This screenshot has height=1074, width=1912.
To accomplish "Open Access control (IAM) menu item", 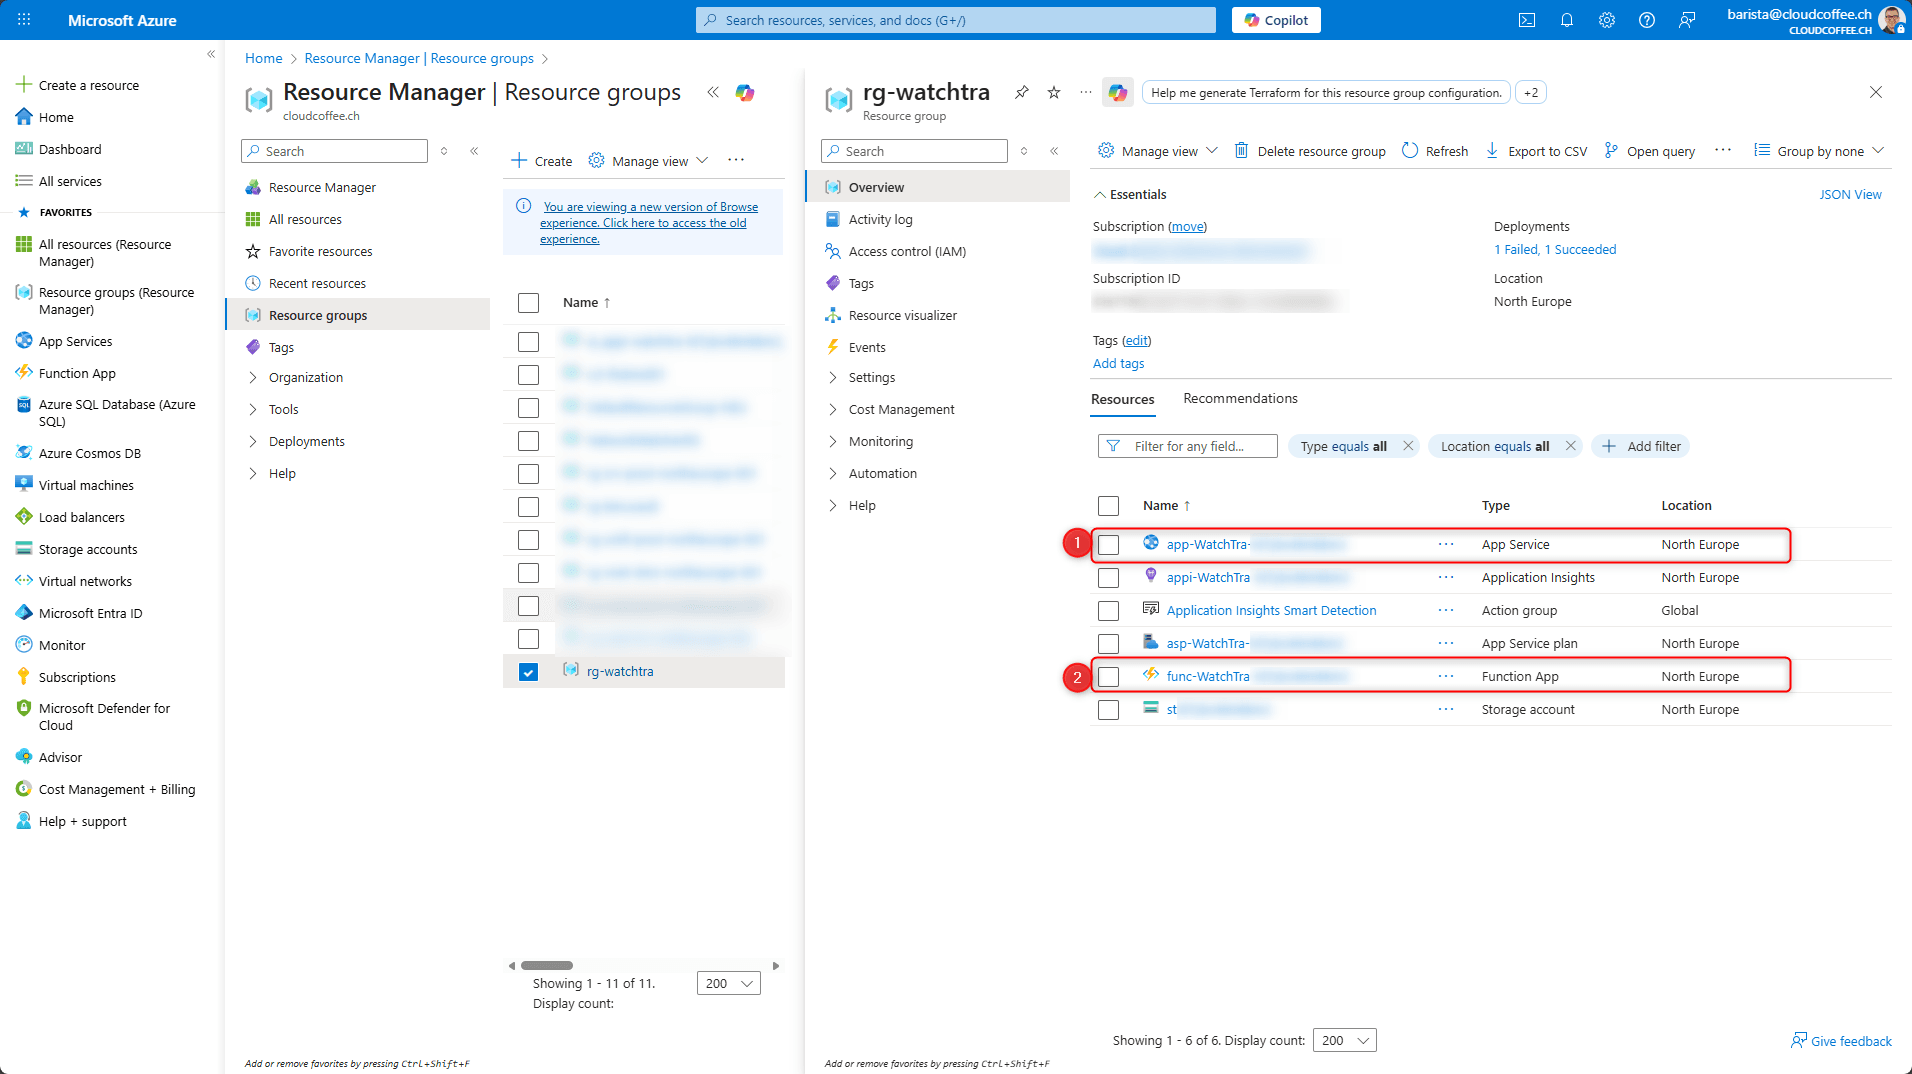I will (907, 251).
